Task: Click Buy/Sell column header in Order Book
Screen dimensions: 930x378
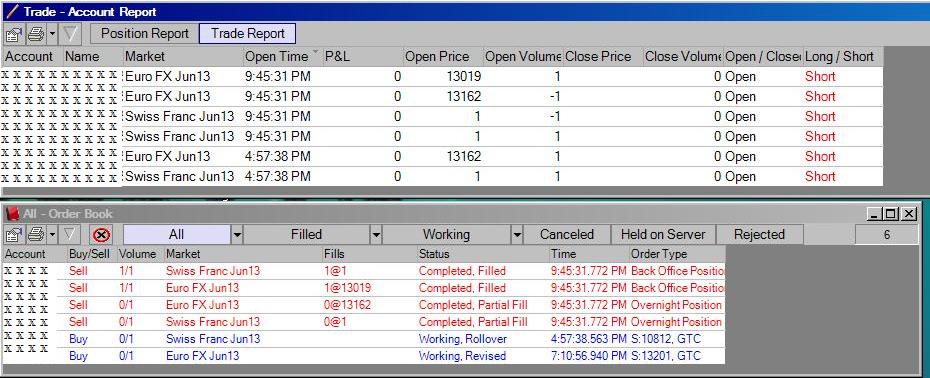Action: coord(91,254)
